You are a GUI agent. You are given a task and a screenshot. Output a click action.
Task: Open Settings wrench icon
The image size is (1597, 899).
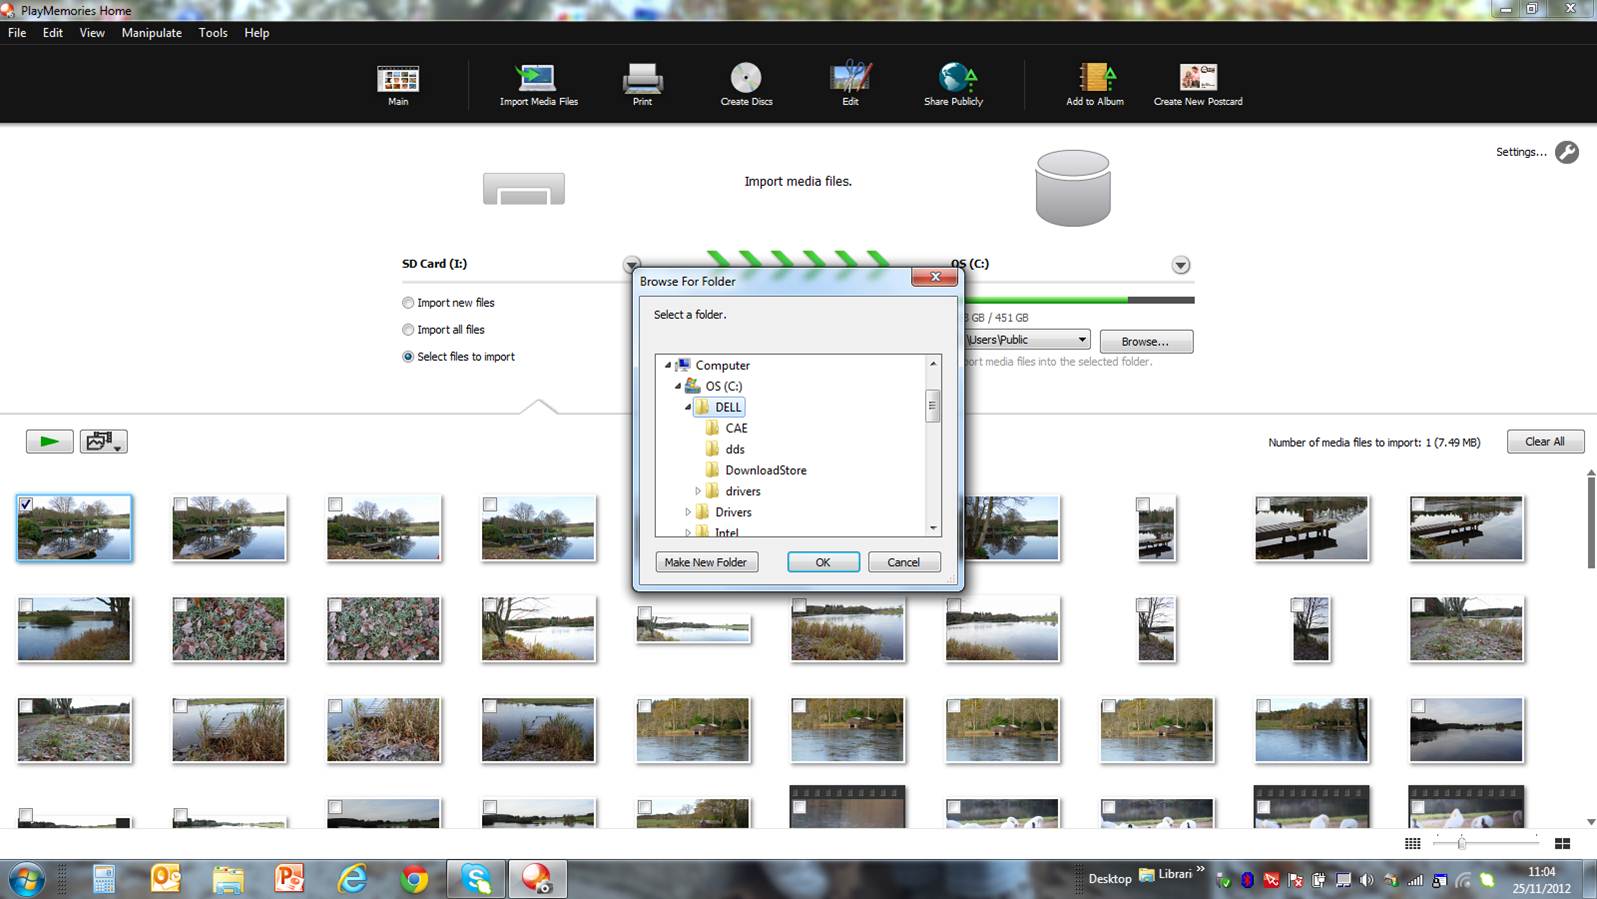pyautogui.click(x=1567, y=152)
